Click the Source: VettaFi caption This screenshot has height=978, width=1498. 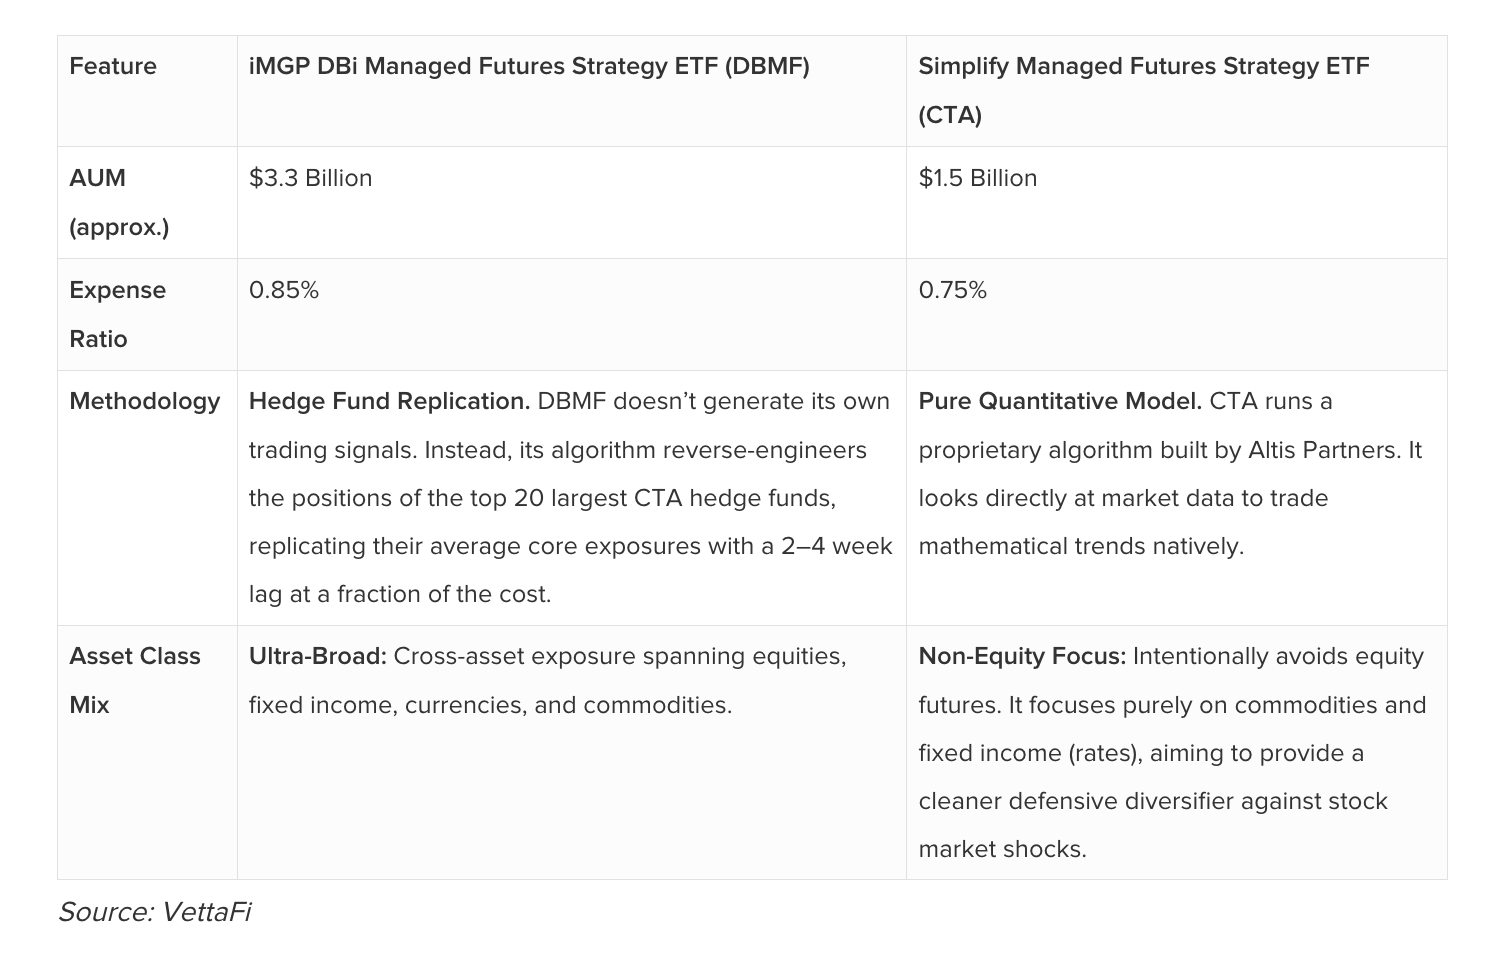pyautogui.click(x=154, y=912)
